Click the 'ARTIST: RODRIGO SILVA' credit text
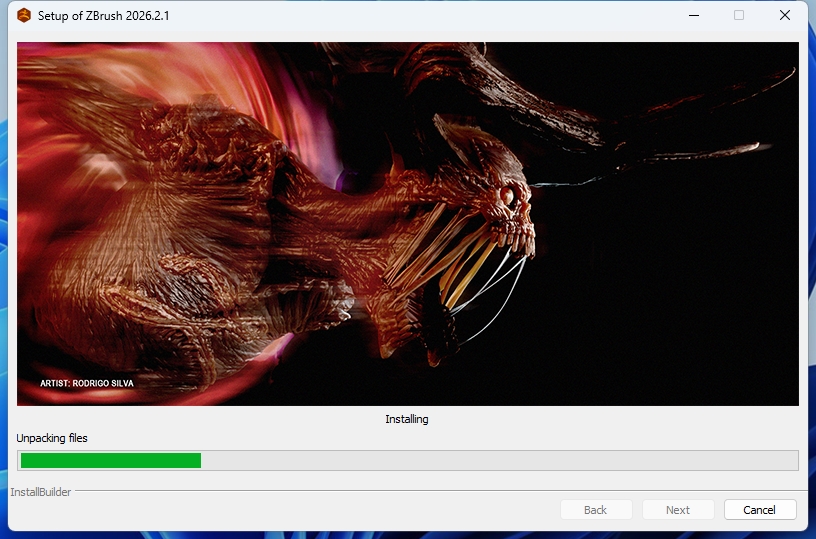This screenshot has width=816, height=539. tap(87, 383)
